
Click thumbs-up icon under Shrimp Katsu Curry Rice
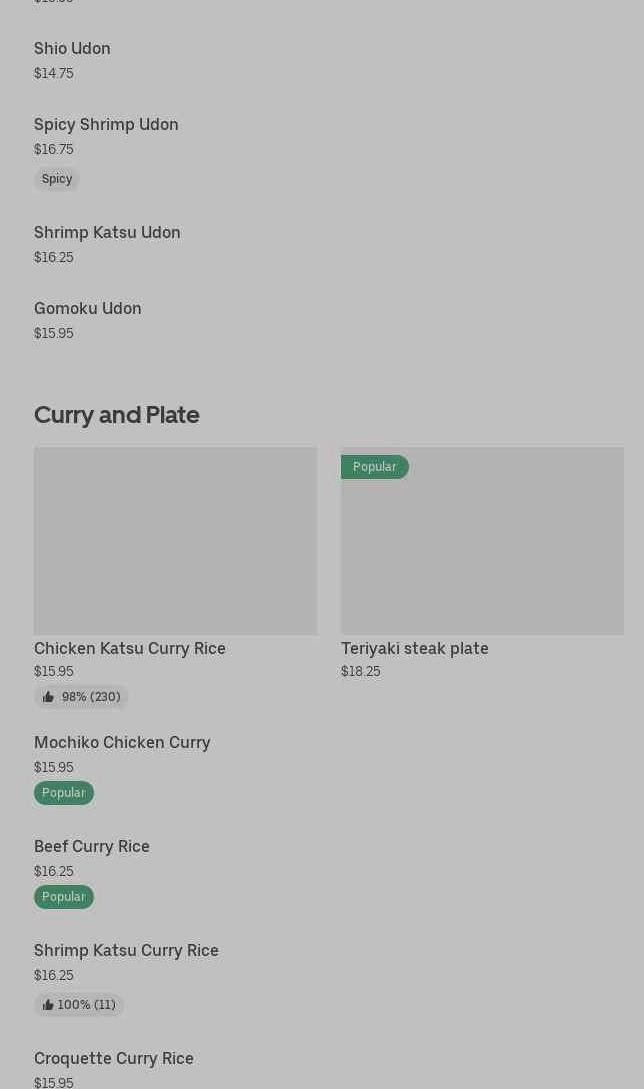[48, 1005]
